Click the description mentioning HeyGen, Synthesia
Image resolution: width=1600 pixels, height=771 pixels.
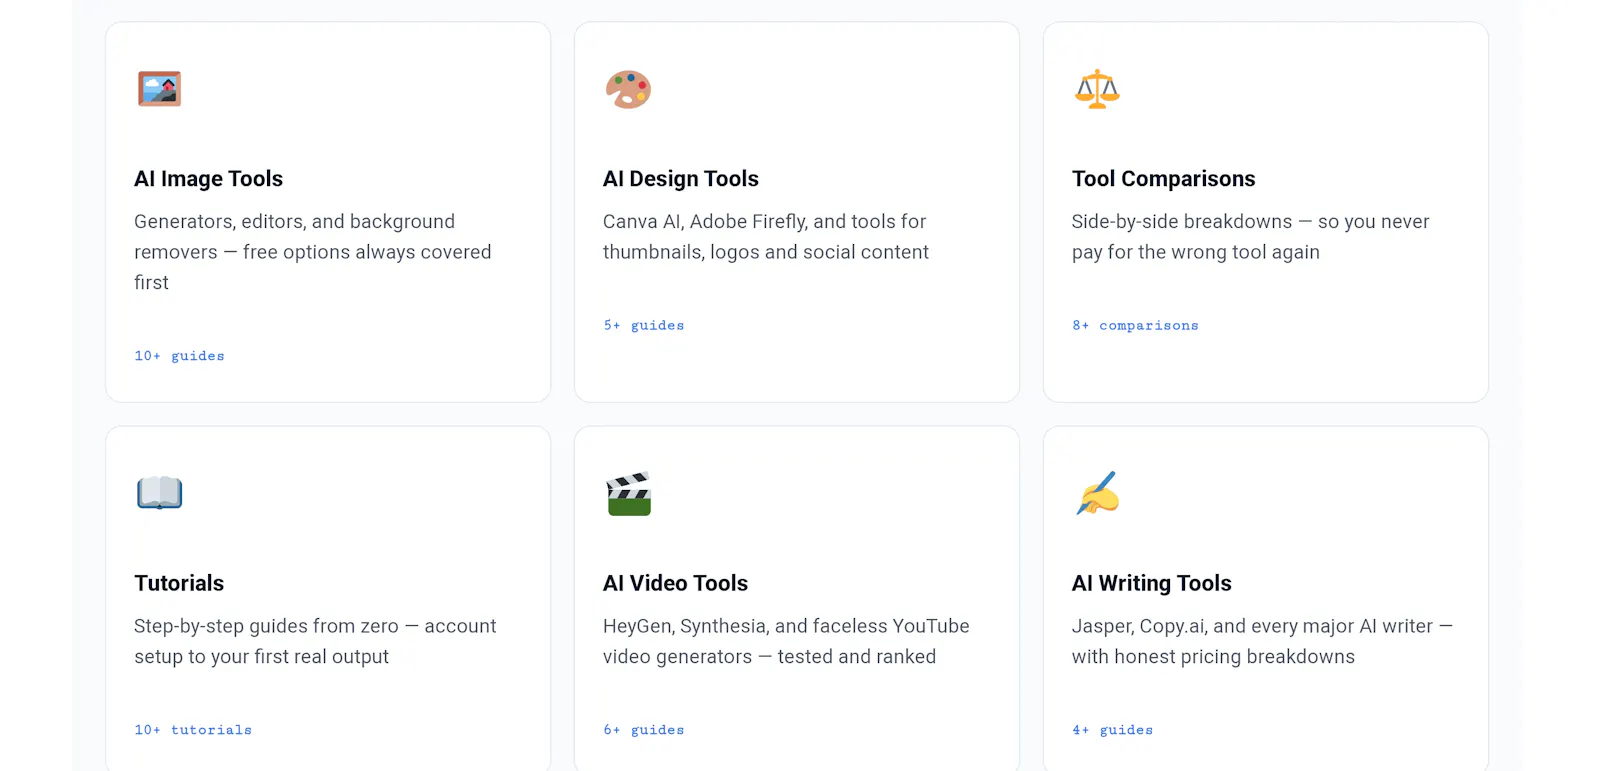[x=786, y=641]
